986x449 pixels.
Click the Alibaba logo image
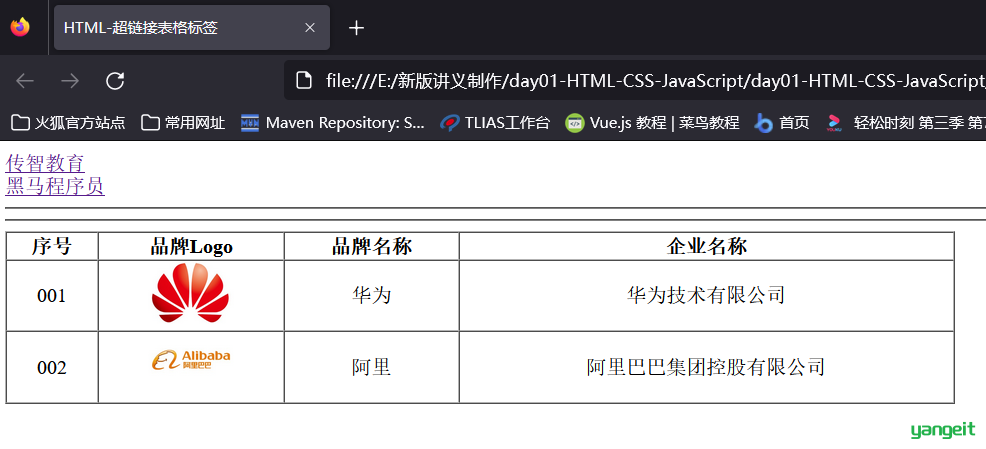click(191, 360)
